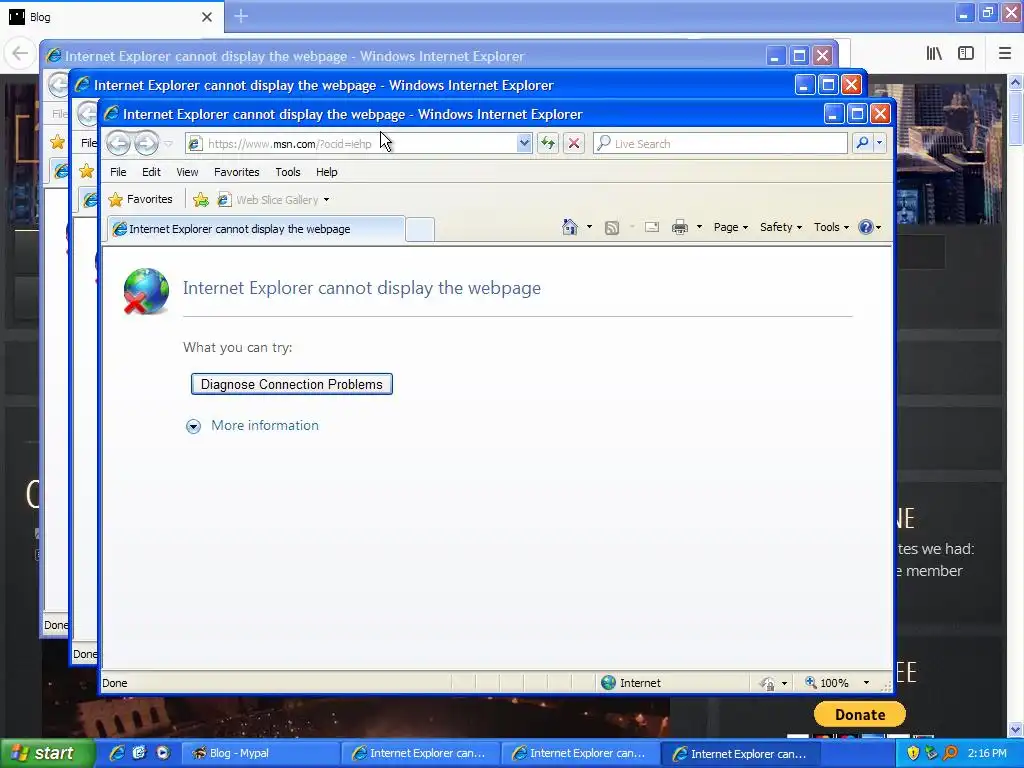Click the system tray orange magnifier icon

coord(950,753)
